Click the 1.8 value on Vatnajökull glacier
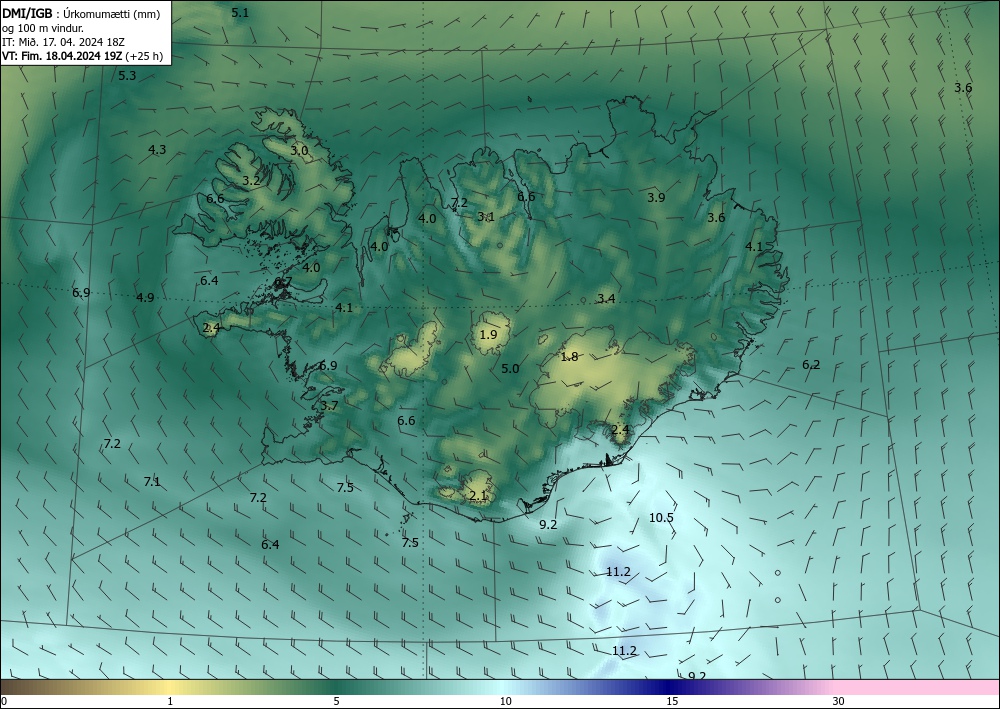 tap(569, 357)
